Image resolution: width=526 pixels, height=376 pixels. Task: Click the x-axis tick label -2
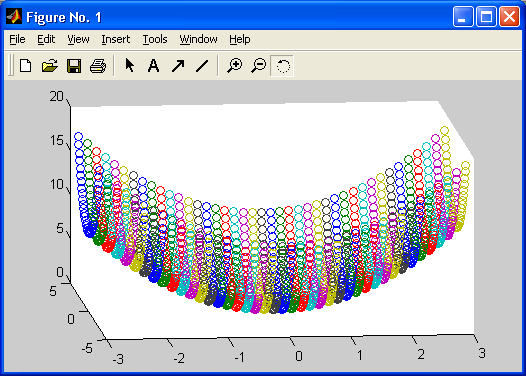coord(179,358)
